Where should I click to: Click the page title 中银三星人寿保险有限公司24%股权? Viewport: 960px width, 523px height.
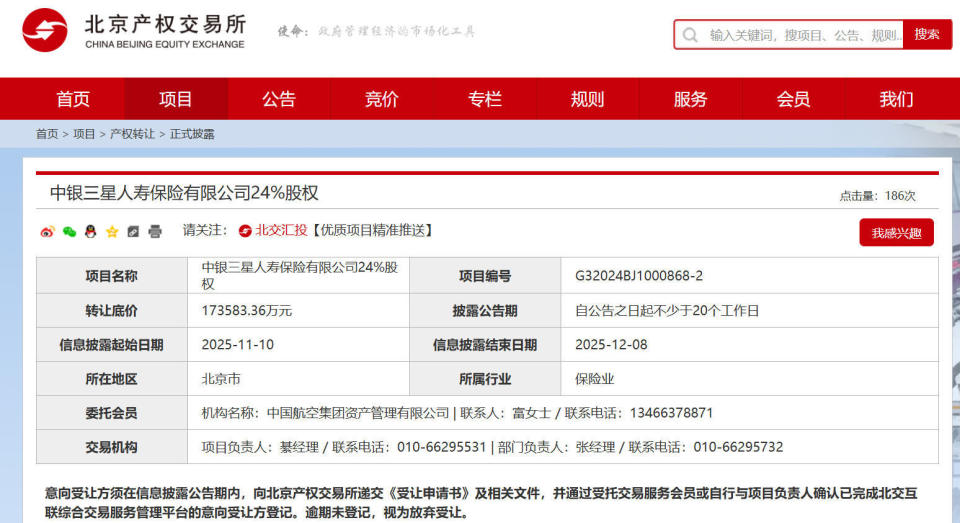pyautogui.click(x=184, y=193)
